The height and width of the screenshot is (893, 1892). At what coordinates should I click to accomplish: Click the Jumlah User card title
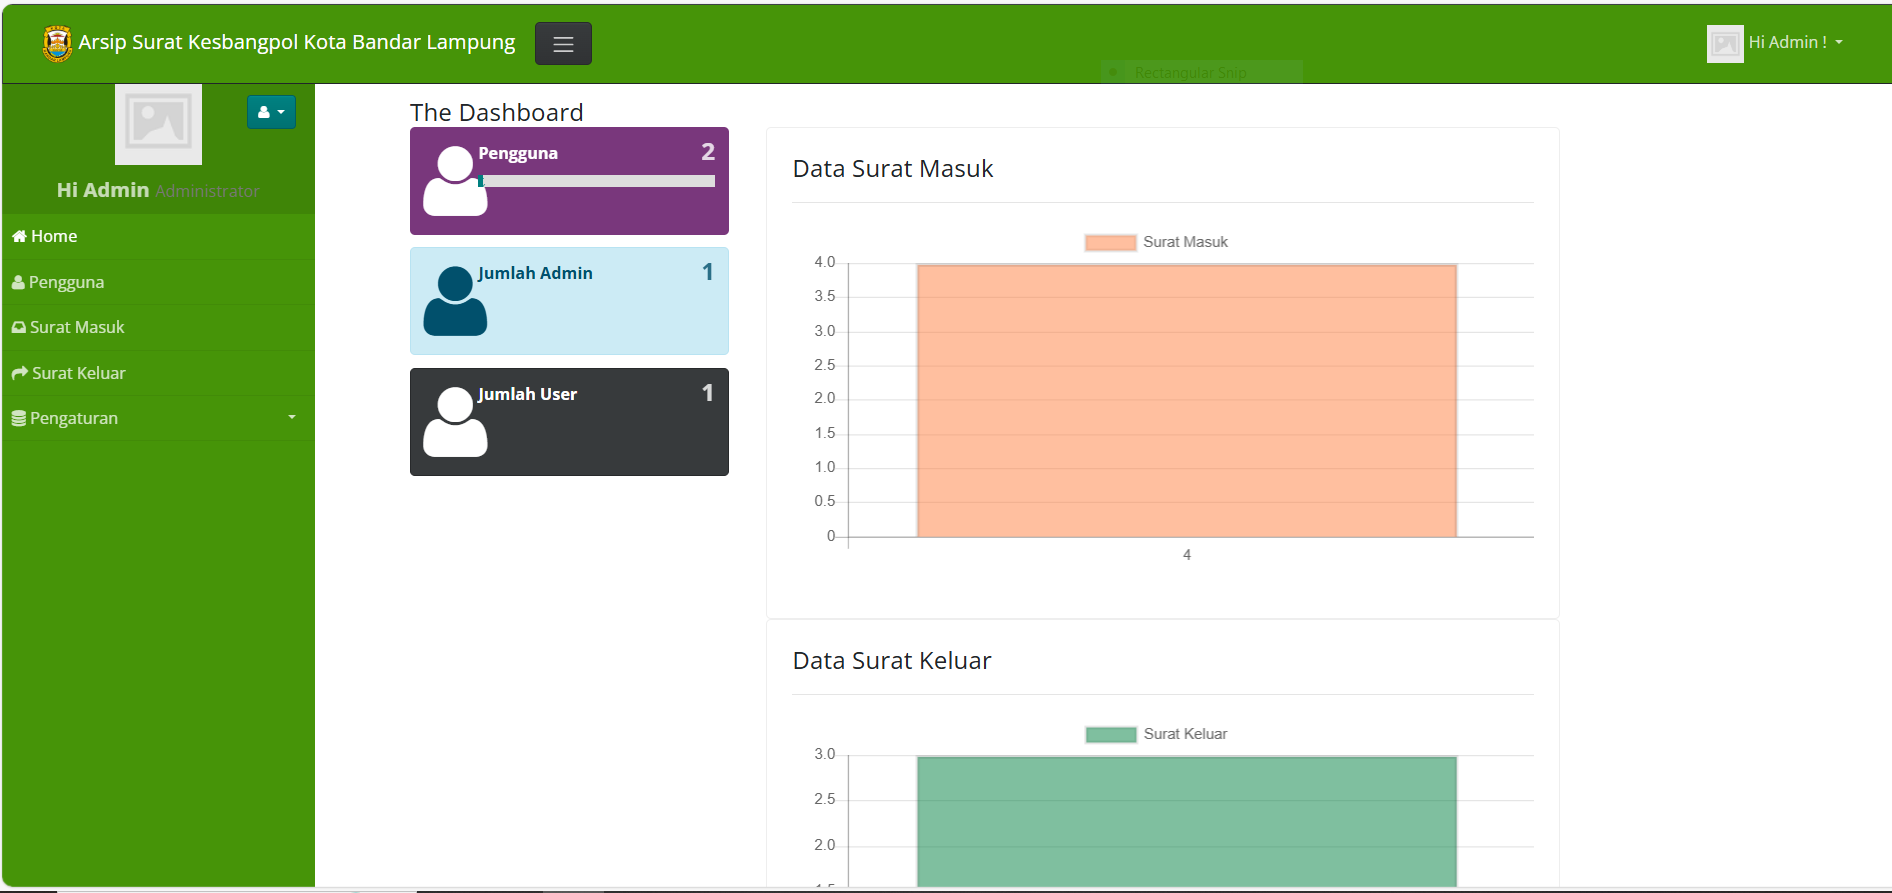[x=527, y=394]
